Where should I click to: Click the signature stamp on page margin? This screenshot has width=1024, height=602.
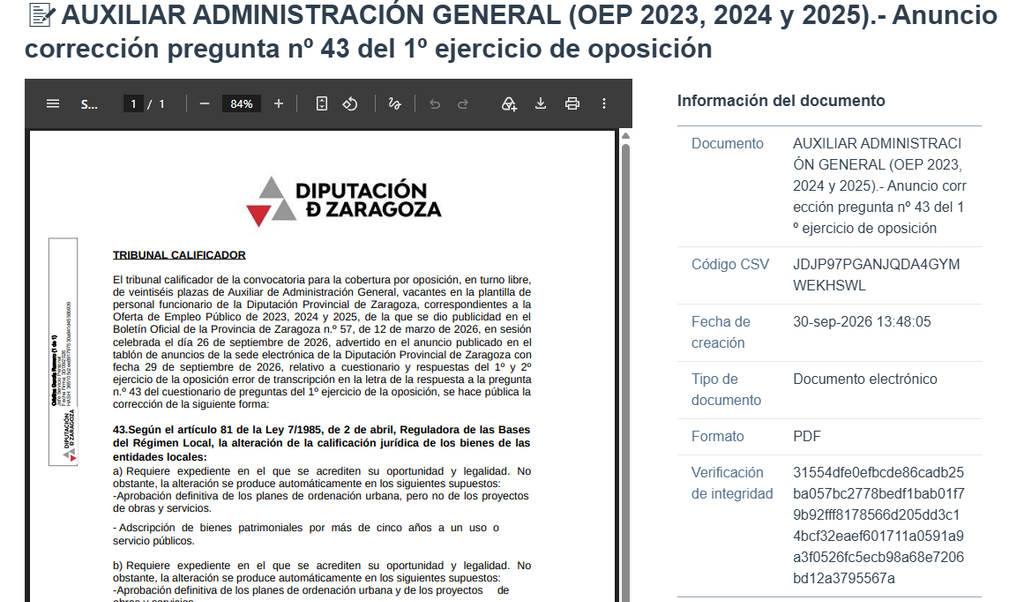pyautogui.click(x=63, y=352)
